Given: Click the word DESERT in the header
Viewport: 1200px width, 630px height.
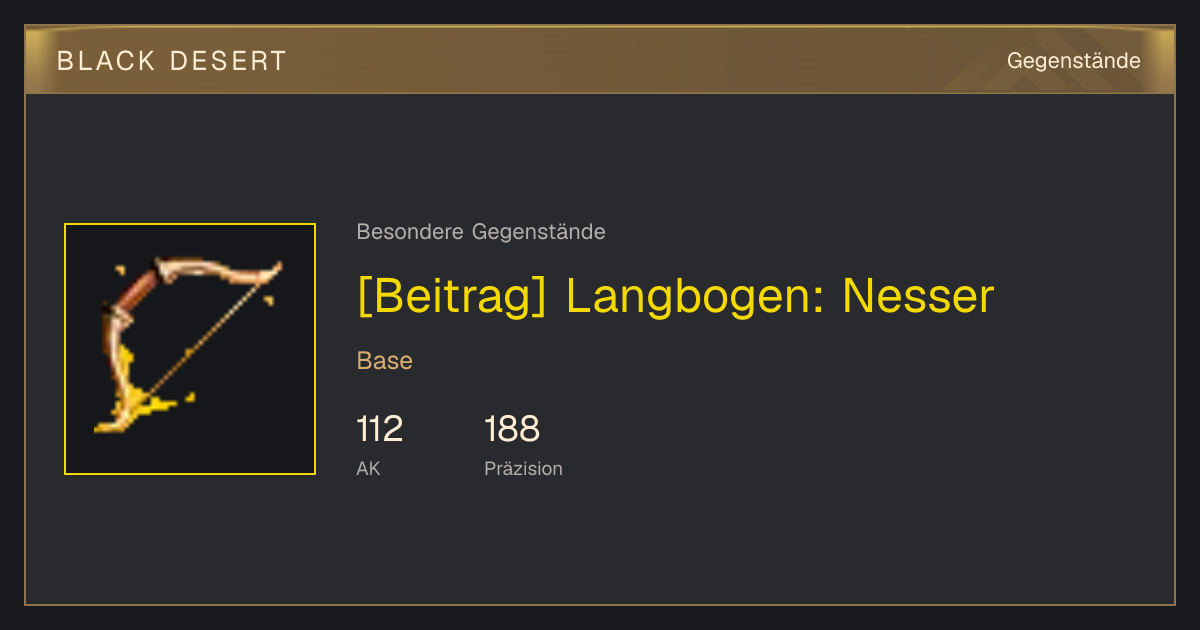Looking at the screenshot, I should (x=229, y=61).
